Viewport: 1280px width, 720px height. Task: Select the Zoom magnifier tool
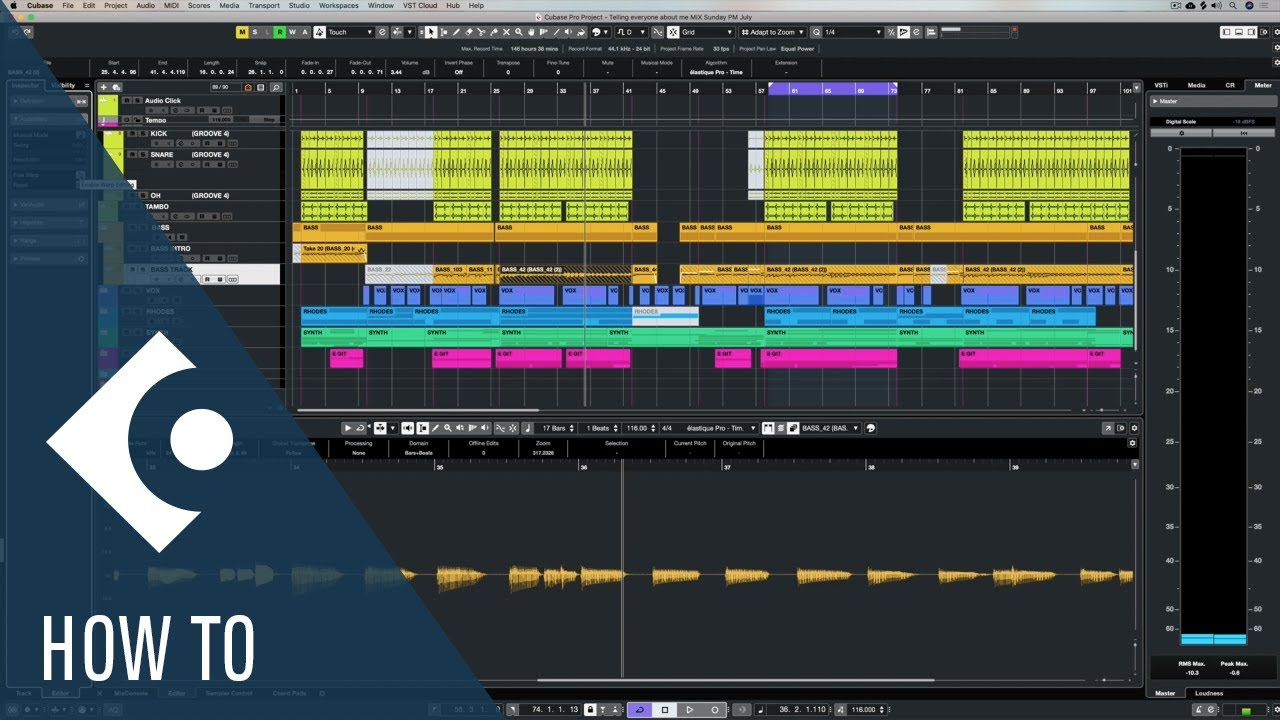[519, 32]
